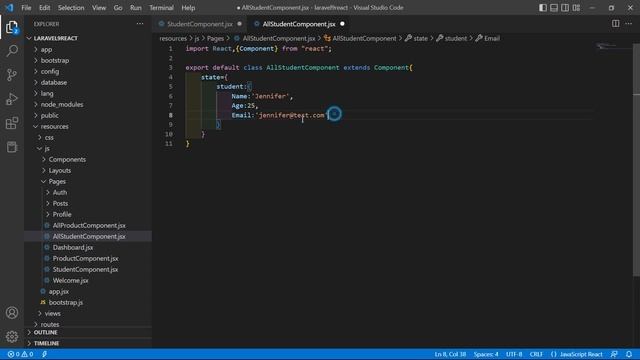The width and height of the screenshot is (640, 360).
Task: Expand the app folder
Action: (x=46, y=49)
